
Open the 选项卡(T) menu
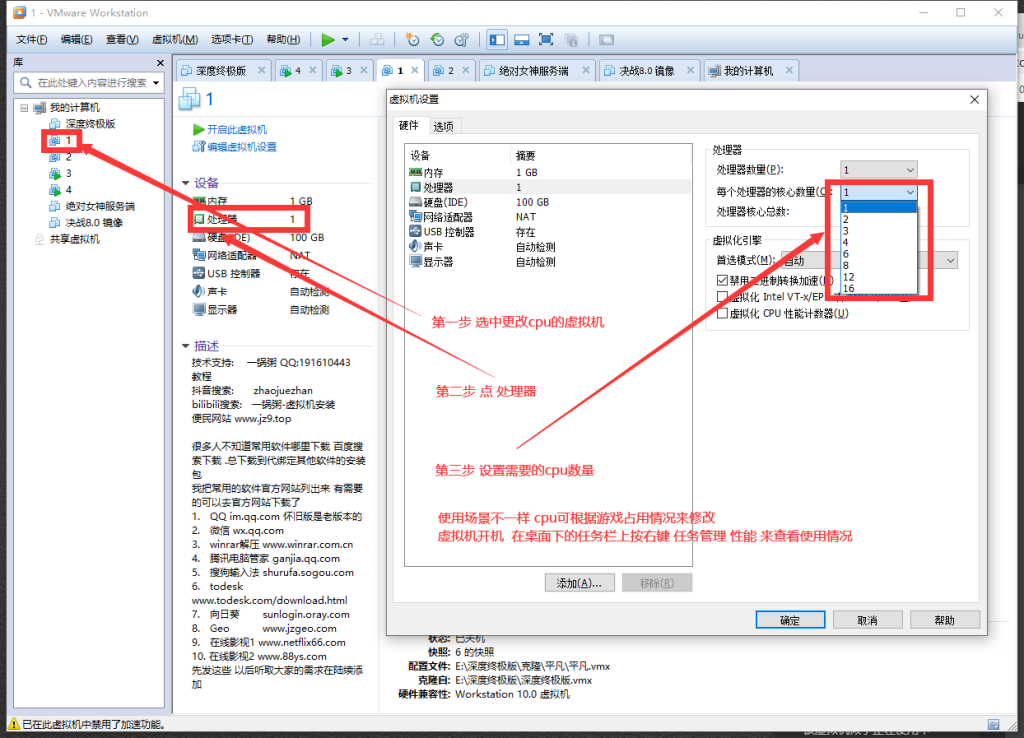coord(232,40)
